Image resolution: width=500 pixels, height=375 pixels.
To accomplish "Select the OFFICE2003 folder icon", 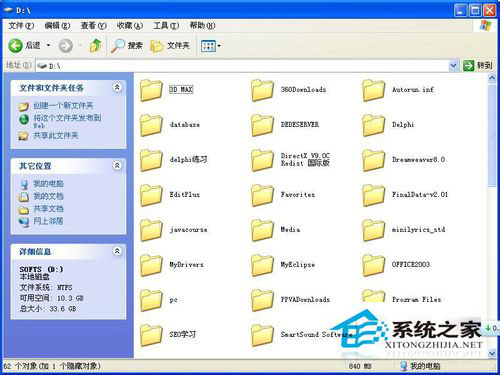I will pyautogui.click(x=373, y=265).
